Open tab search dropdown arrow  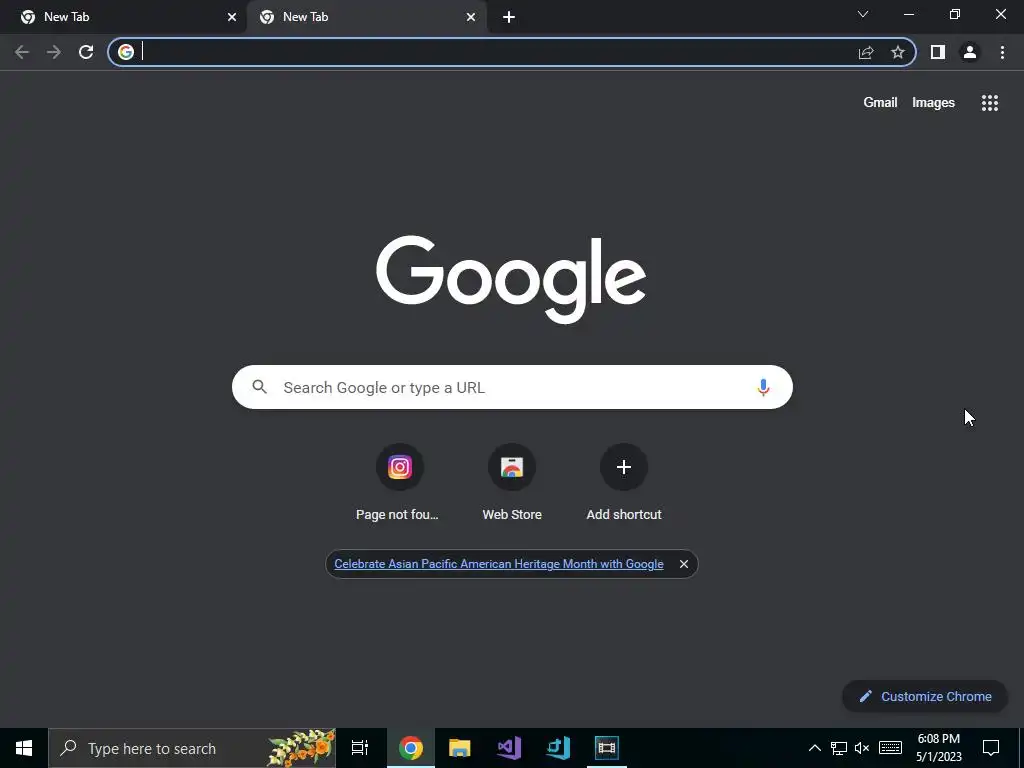point(863,14)
